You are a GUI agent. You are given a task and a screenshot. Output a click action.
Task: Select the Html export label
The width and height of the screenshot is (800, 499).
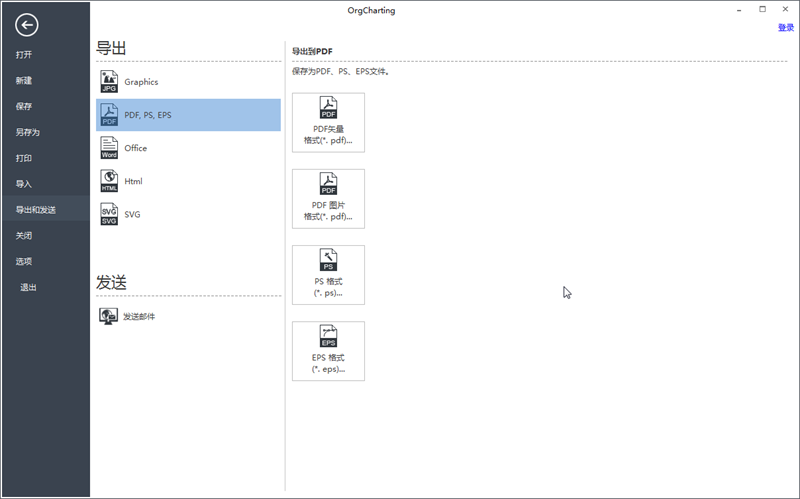point(134,181)
